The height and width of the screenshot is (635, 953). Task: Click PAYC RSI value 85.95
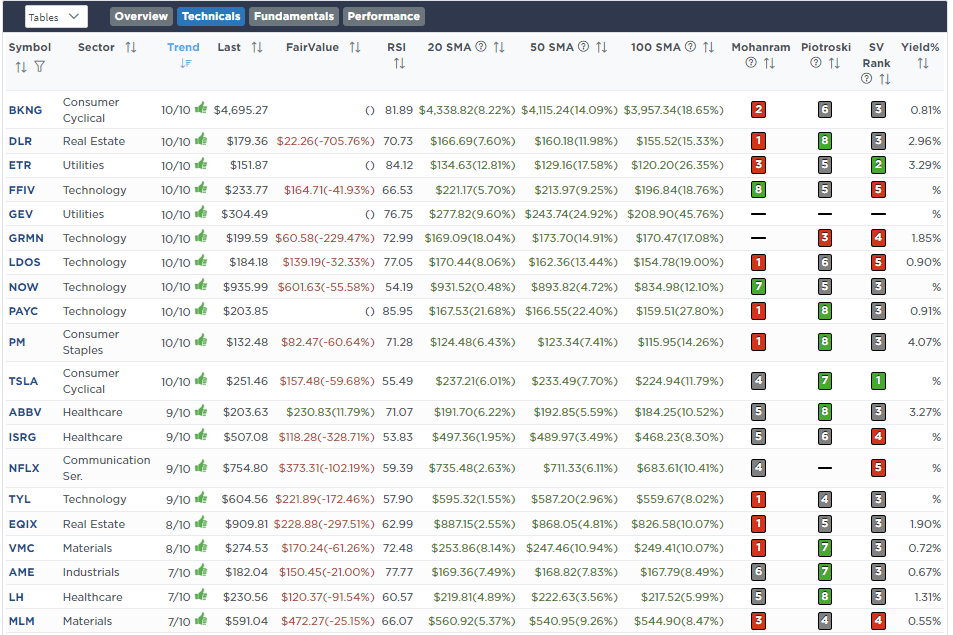click(x=397, y=311)
